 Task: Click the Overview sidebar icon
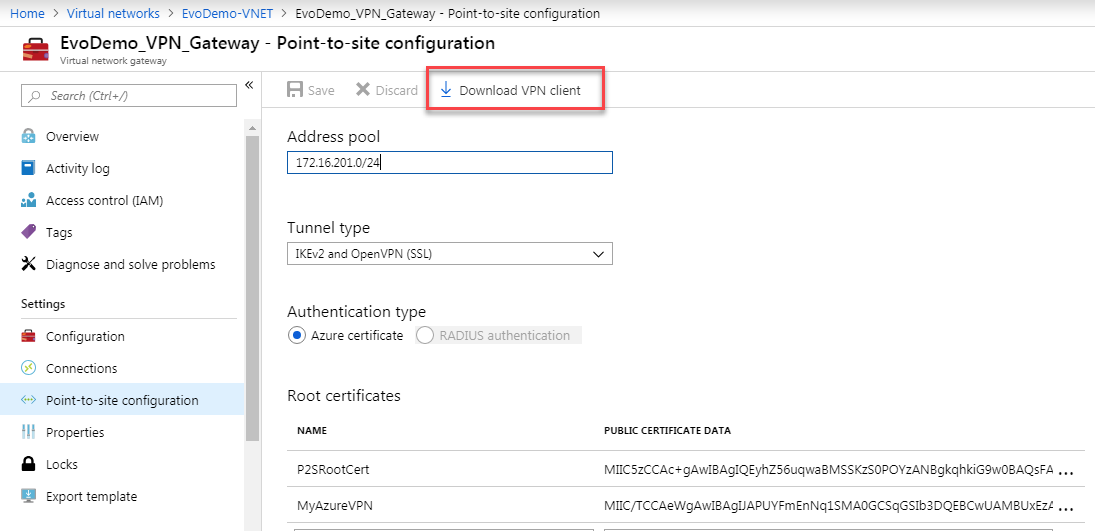[28, 136]
